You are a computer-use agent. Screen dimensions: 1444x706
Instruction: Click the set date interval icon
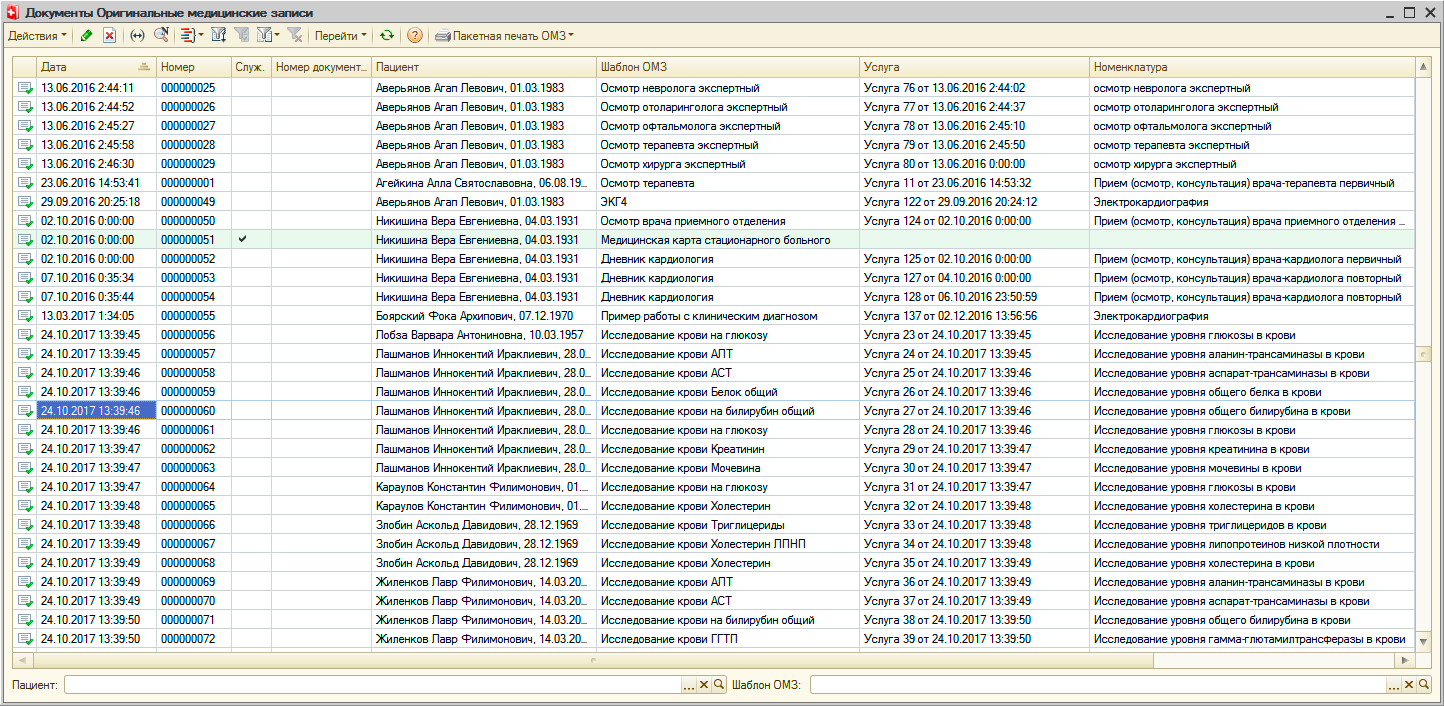[x=138, y=35]
